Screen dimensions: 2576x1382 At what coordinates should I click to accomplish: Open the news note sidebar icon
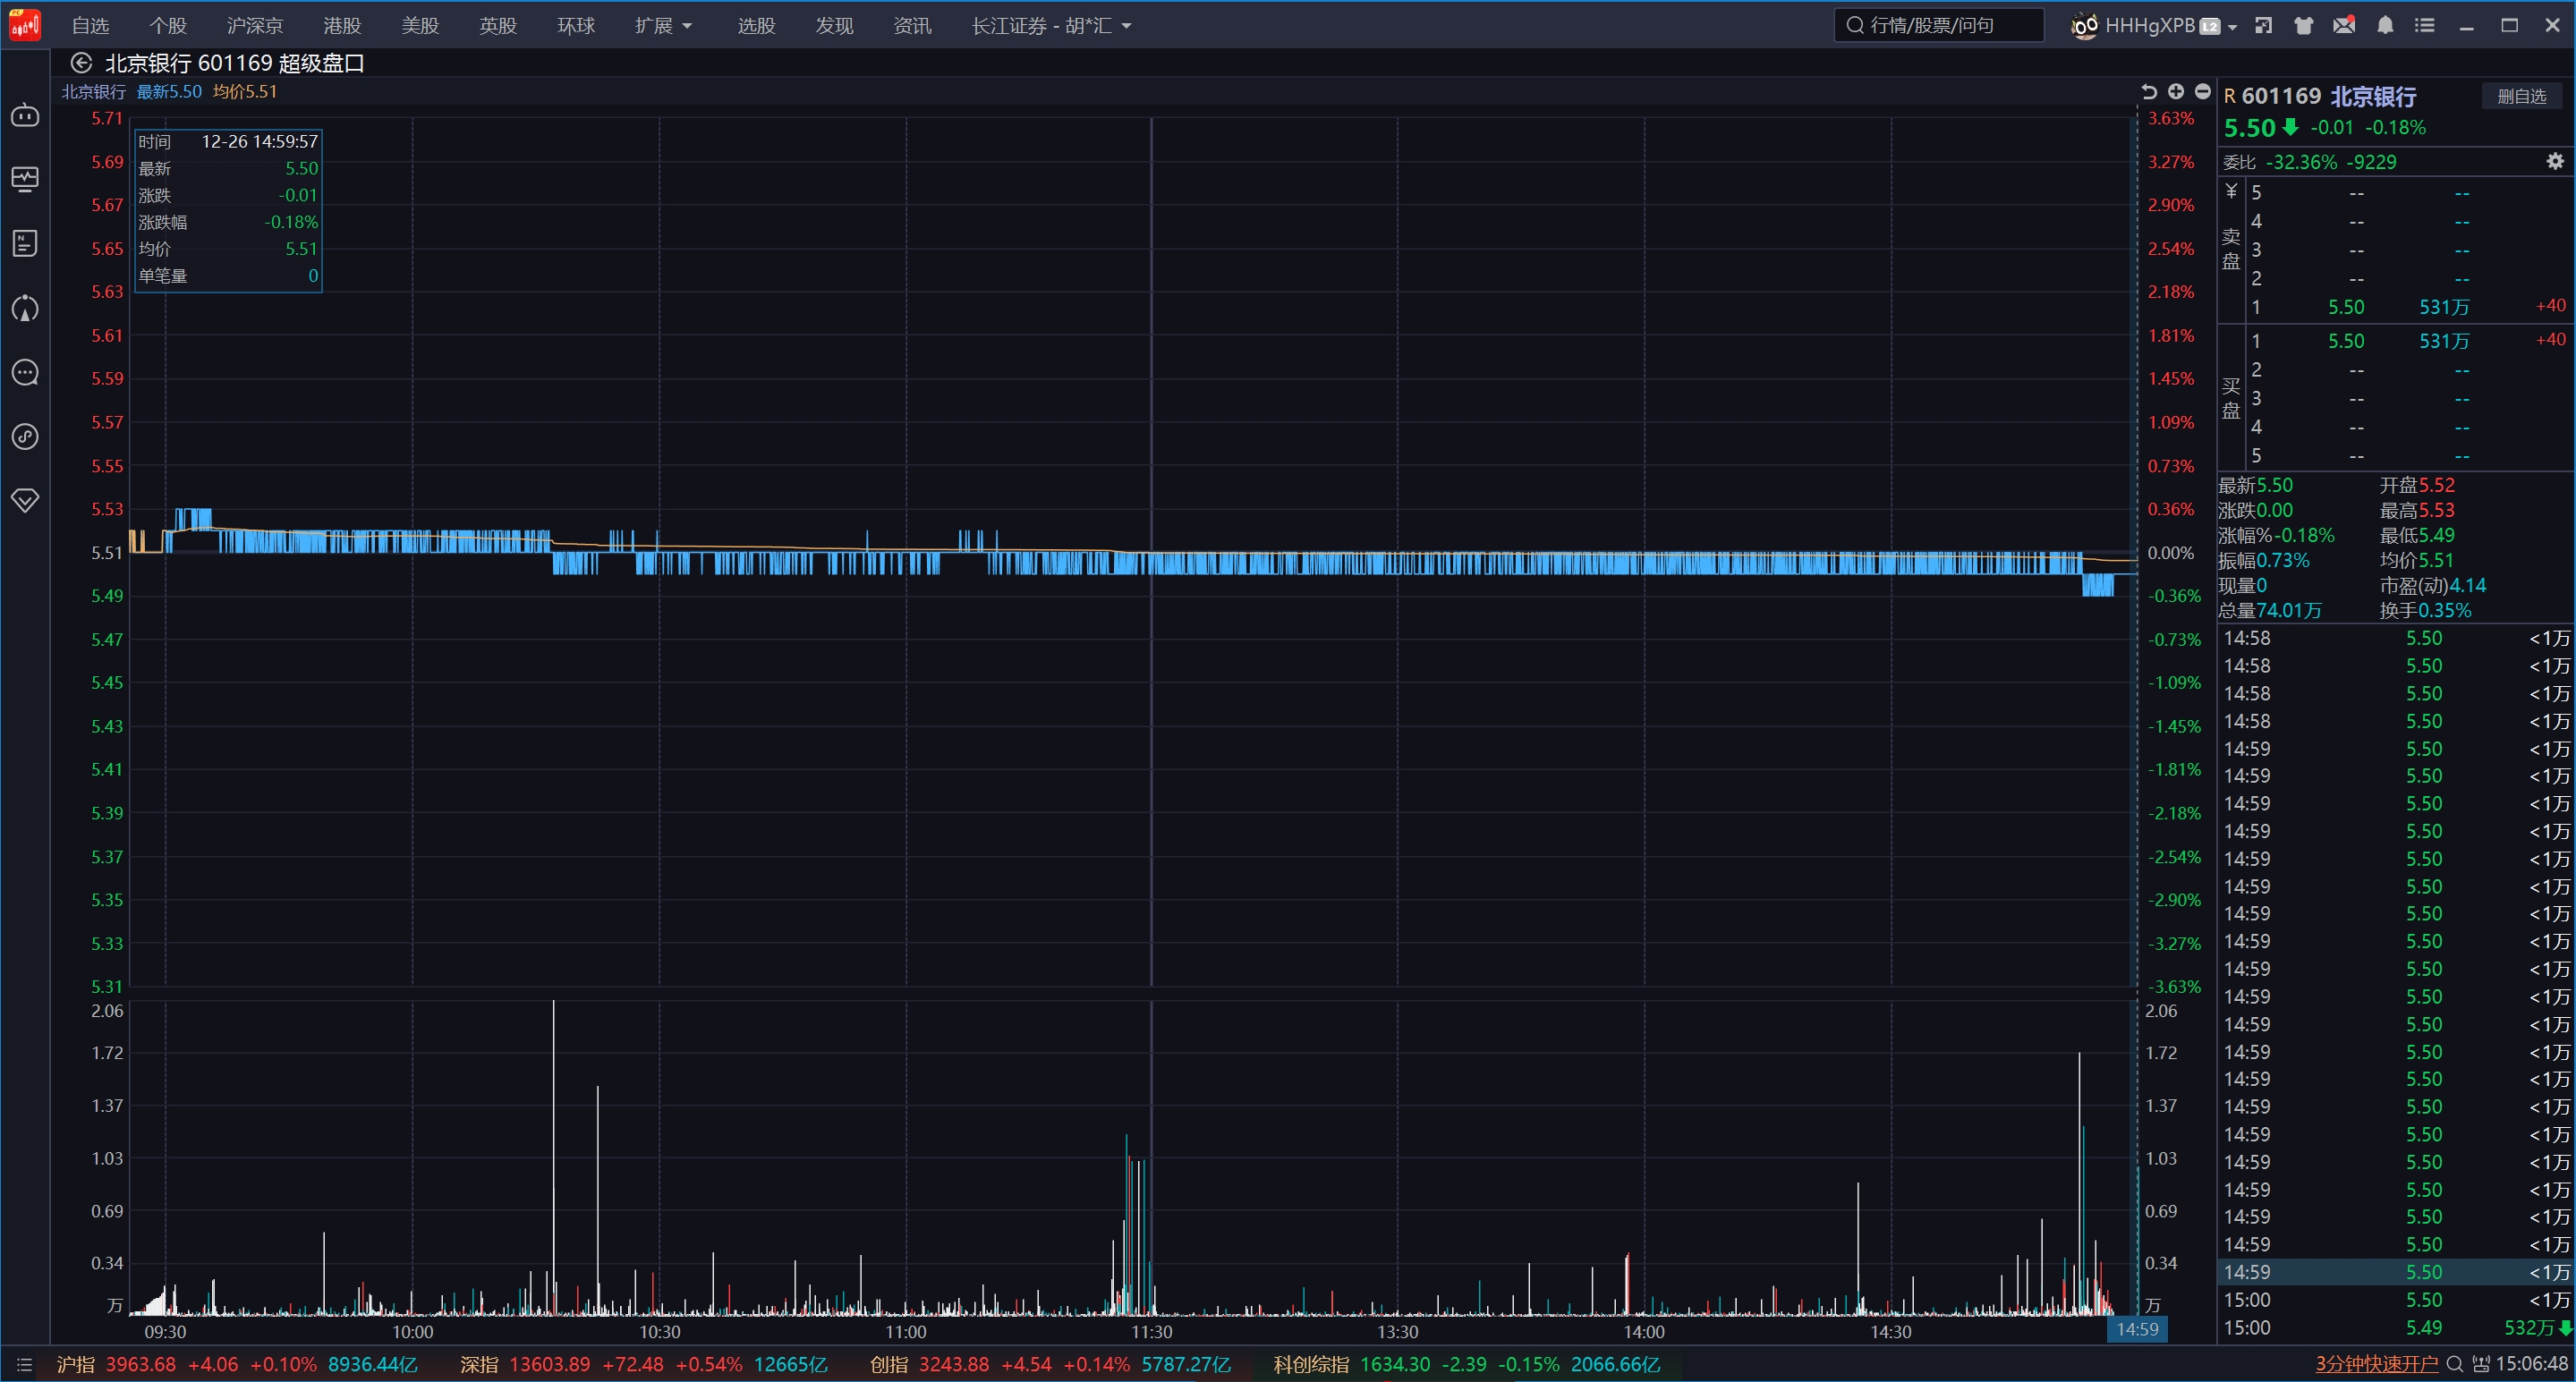[25, 243]
